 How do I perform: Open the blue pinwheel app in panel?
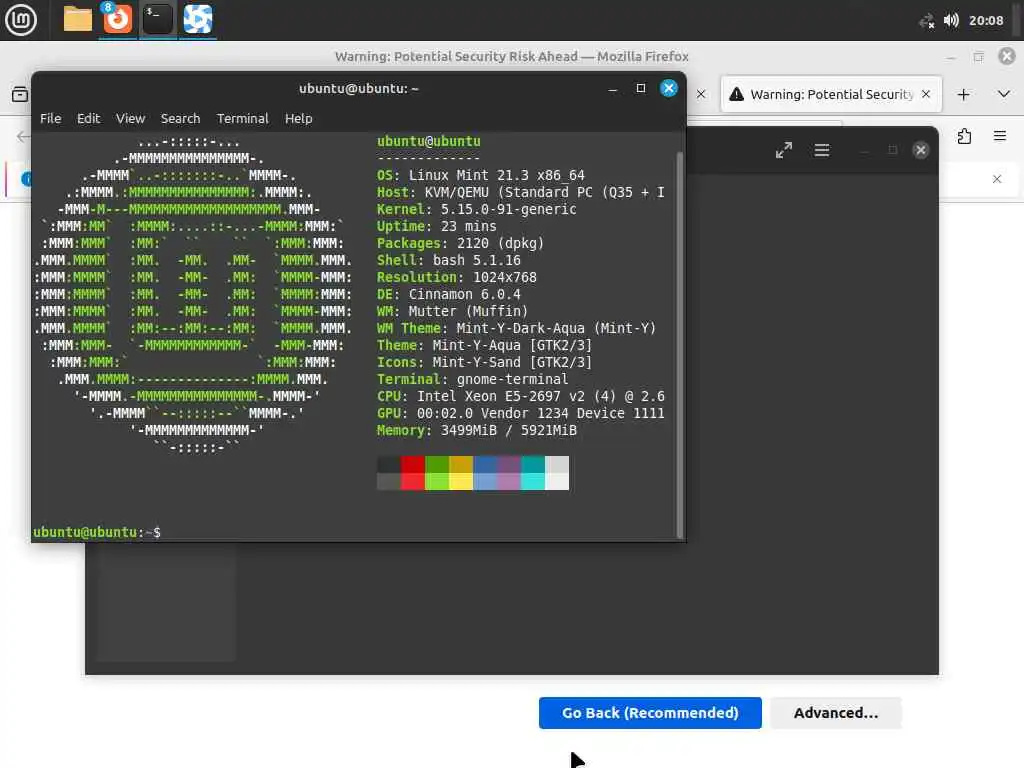197,20
